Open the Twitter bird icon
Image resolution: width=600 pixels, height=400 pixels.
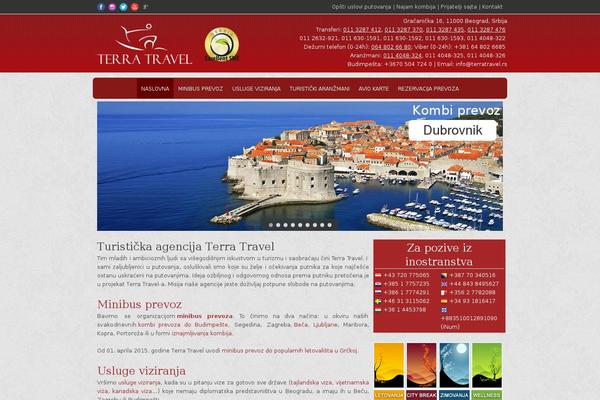point(123,7)
